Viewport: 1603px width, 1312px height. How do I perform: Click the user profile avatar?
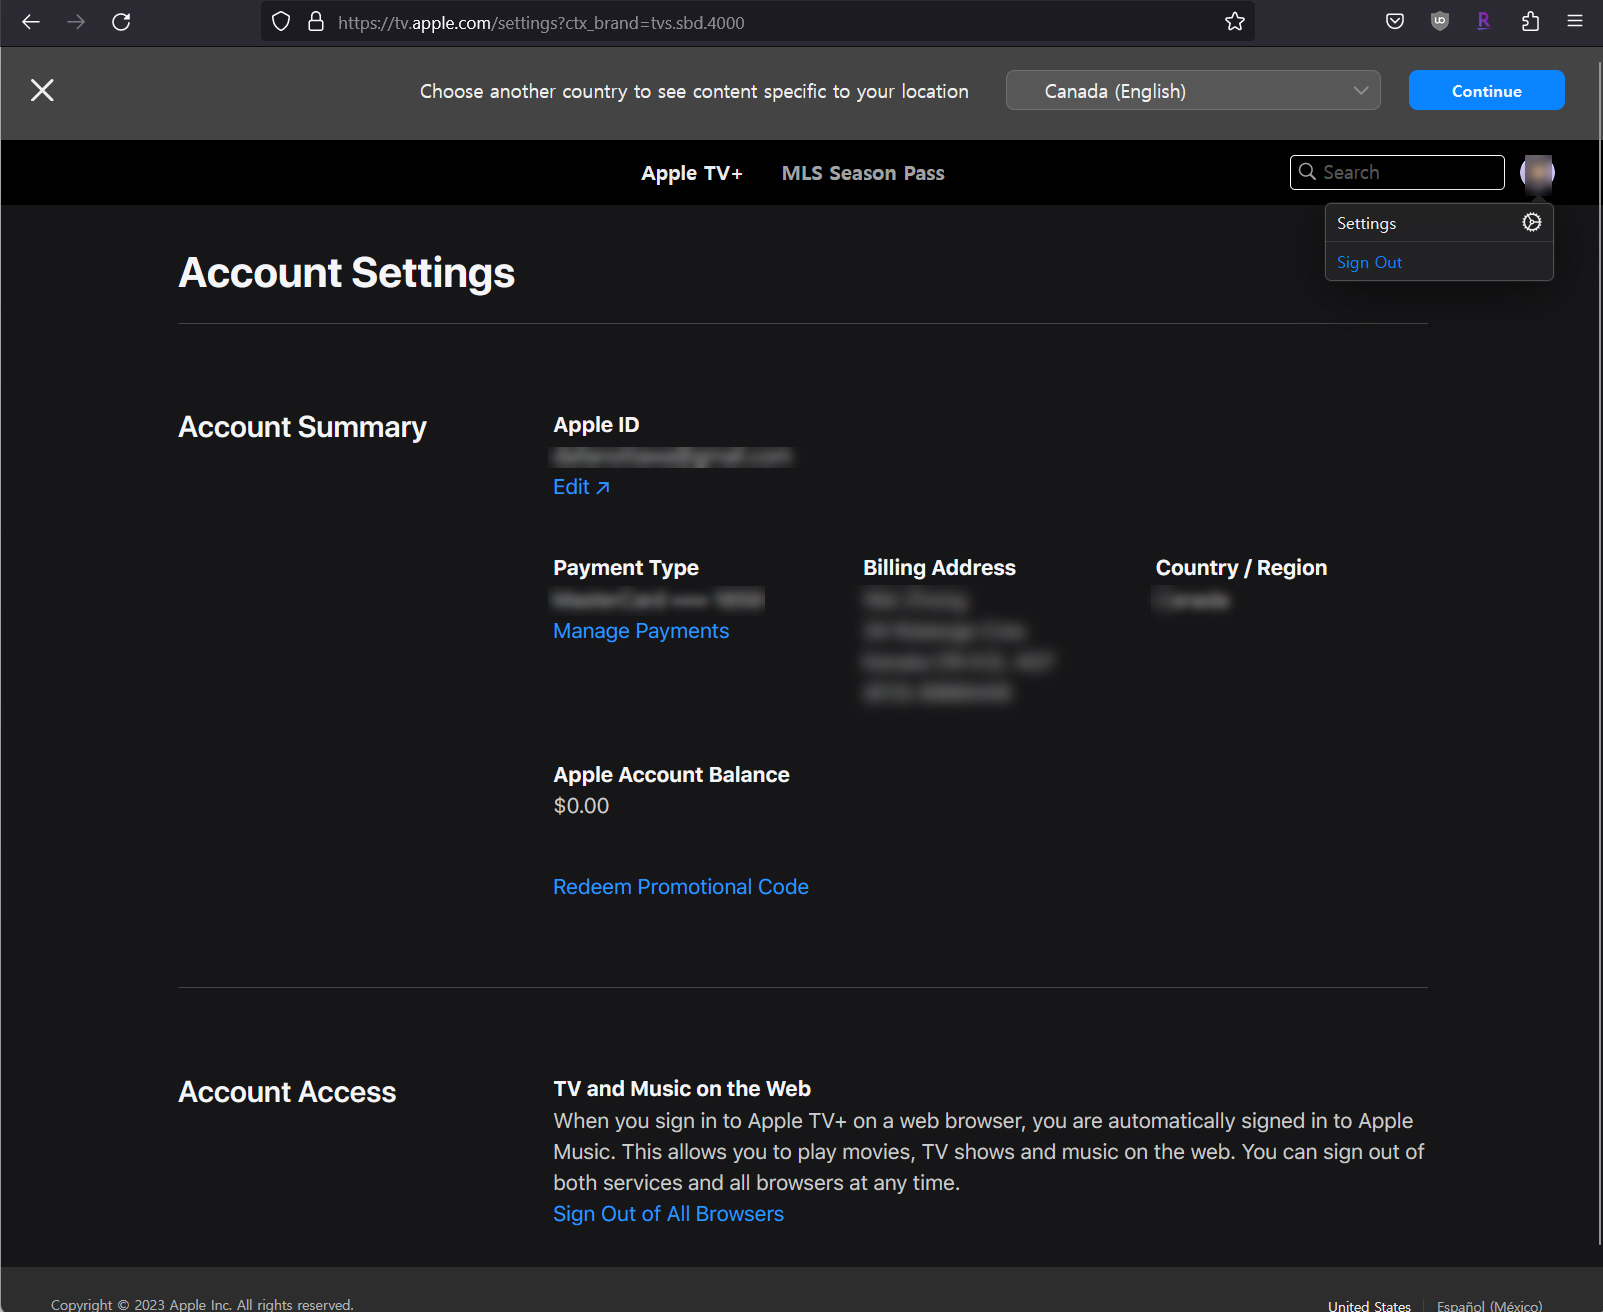1536,172
